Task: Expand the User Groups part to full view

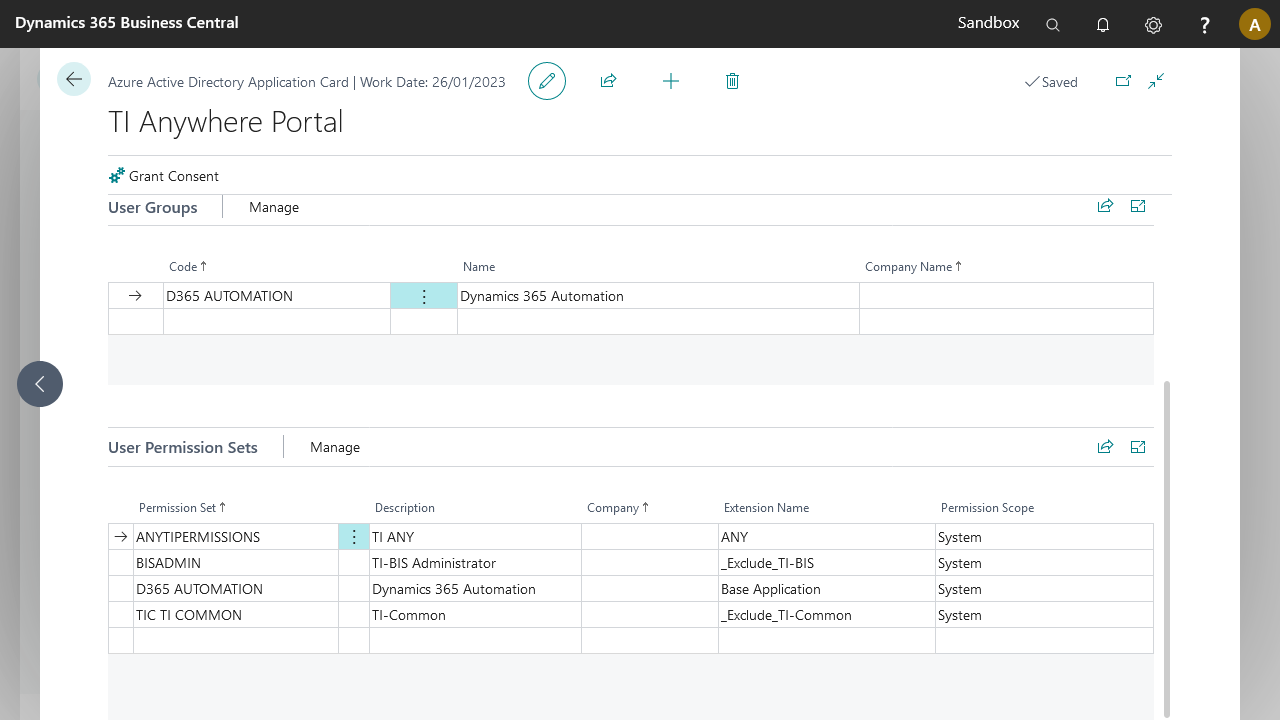Action: click(1138, 206)
